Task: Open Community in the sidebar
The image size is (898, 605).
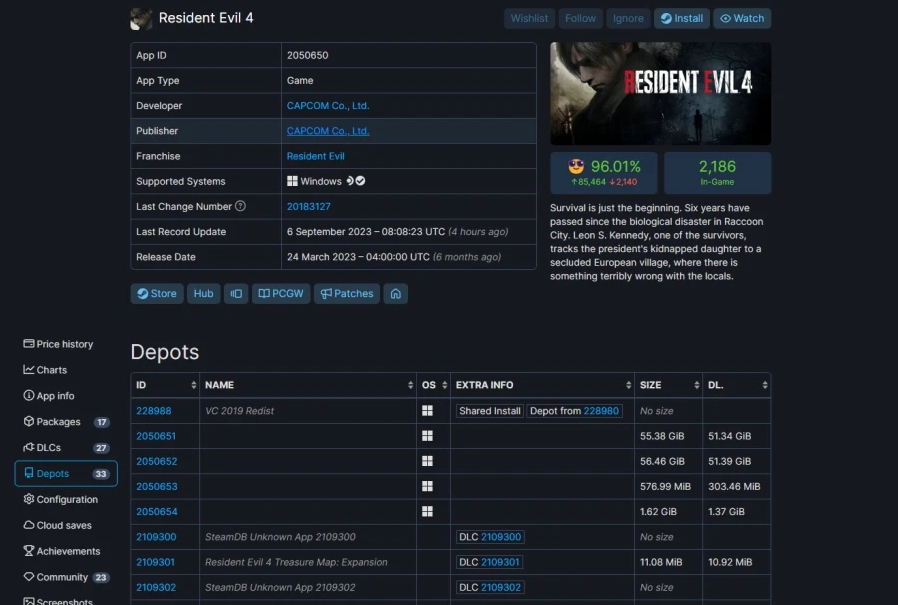Action: click(66, 577)
